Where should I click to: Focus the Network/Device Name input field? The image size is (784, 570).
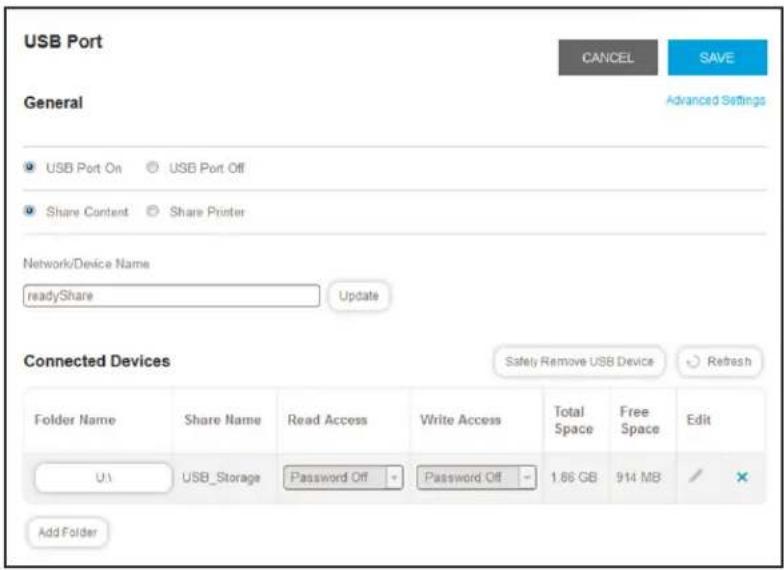172,296
